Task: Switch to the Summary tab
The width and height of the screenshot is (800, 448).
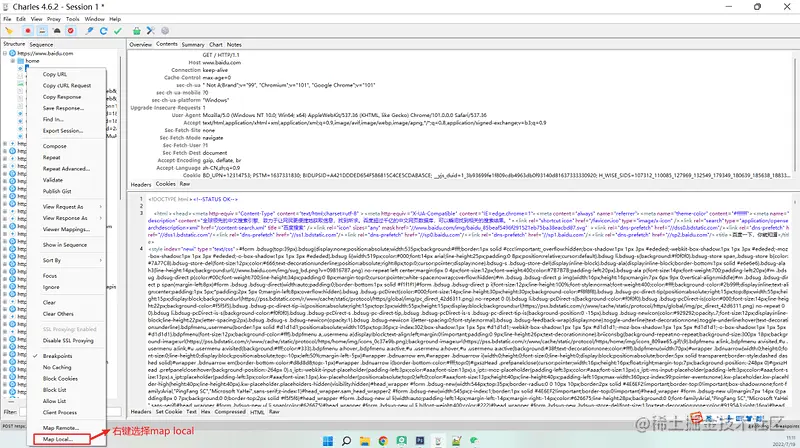Action: pyautogui.click(x=193, y=44)
